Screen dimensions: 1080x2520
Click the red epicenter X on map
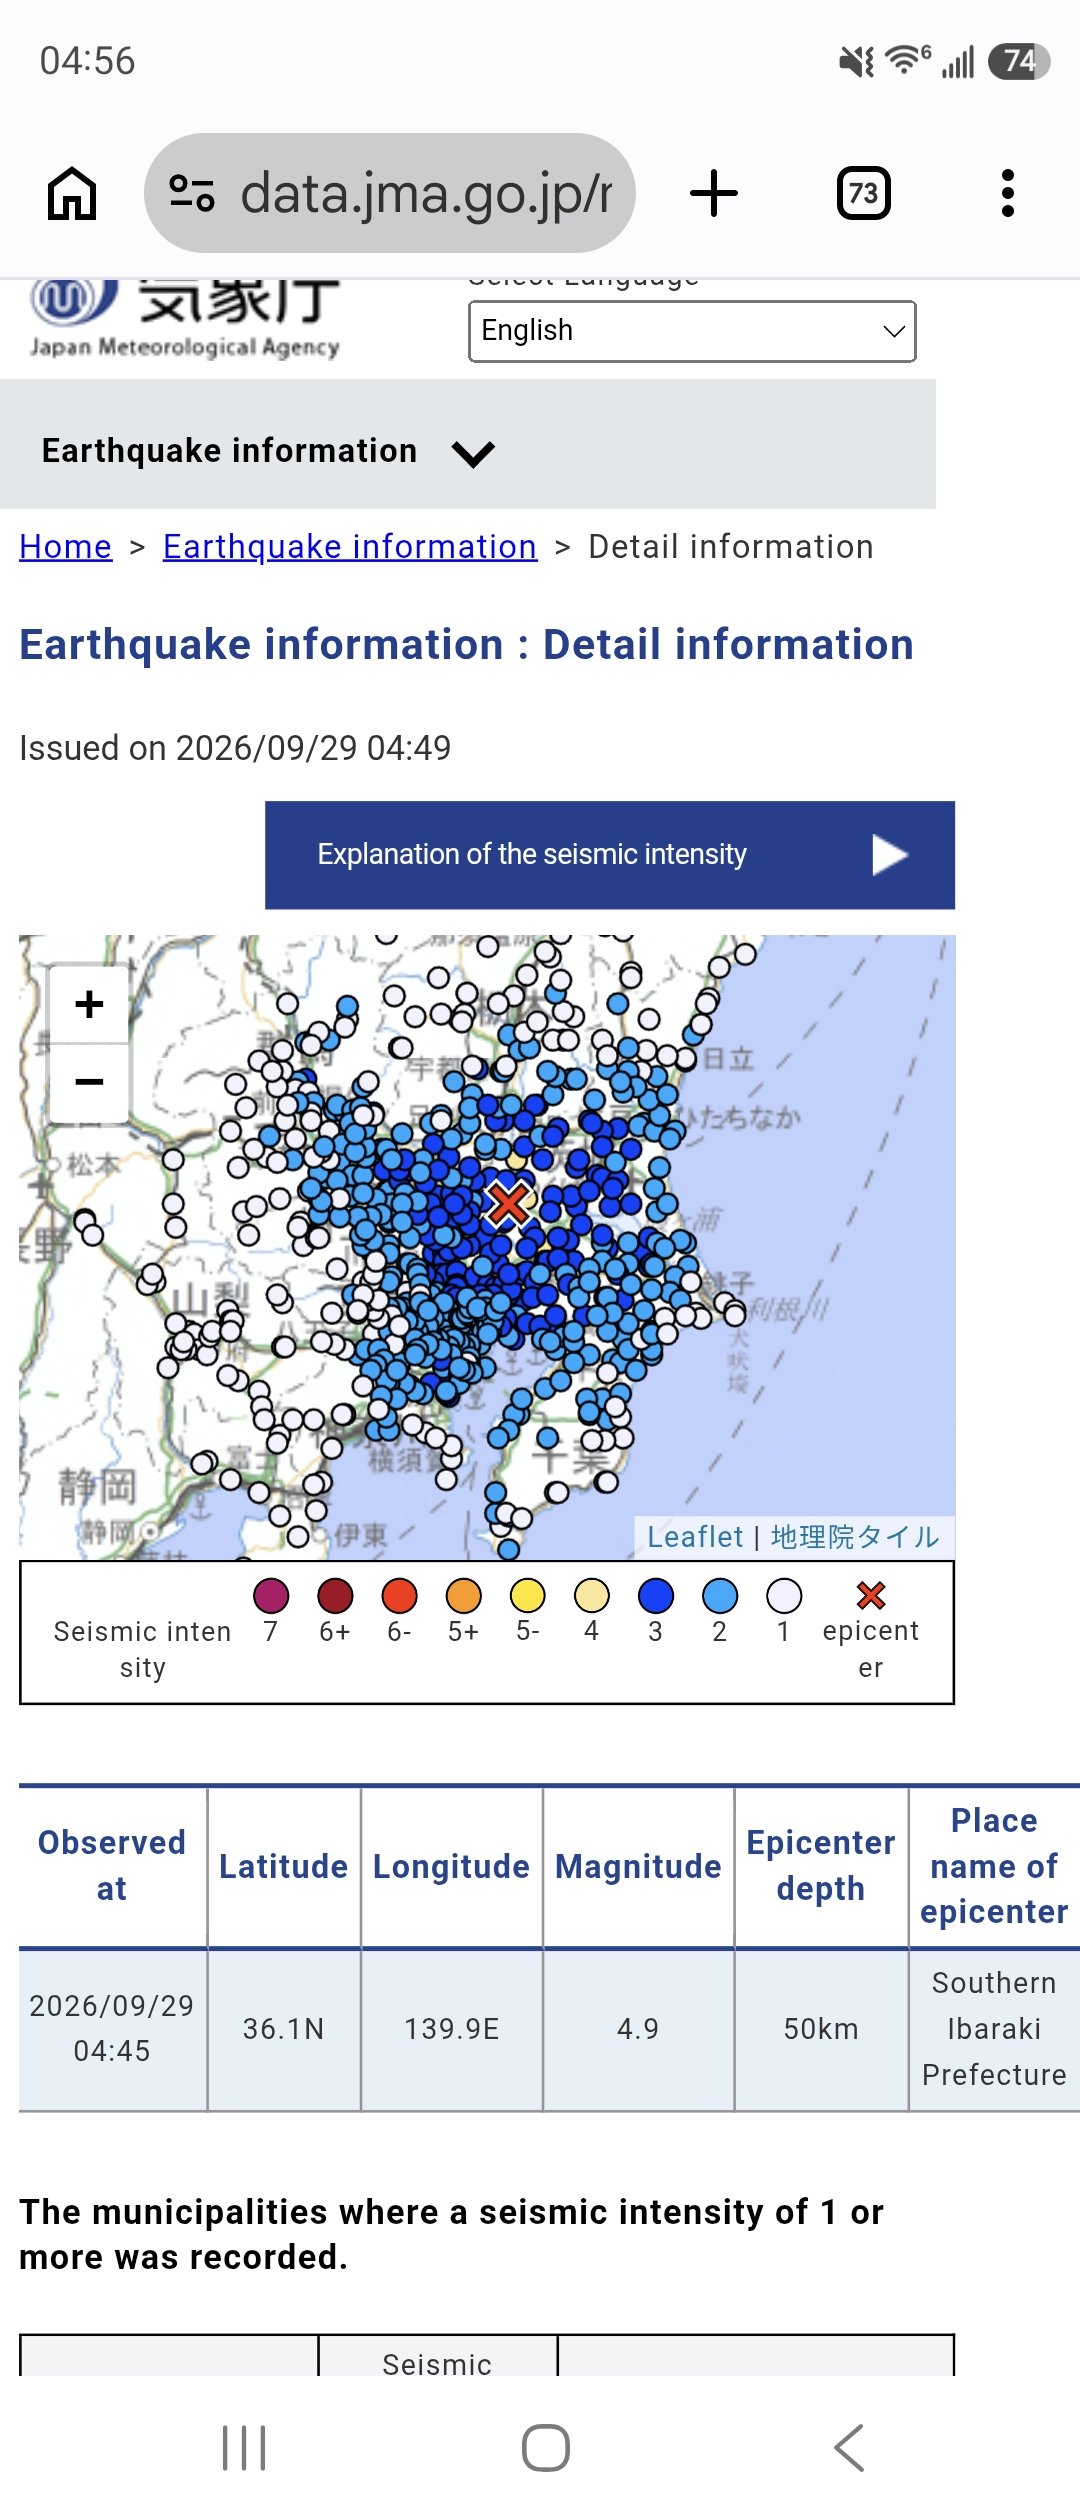508,1204
